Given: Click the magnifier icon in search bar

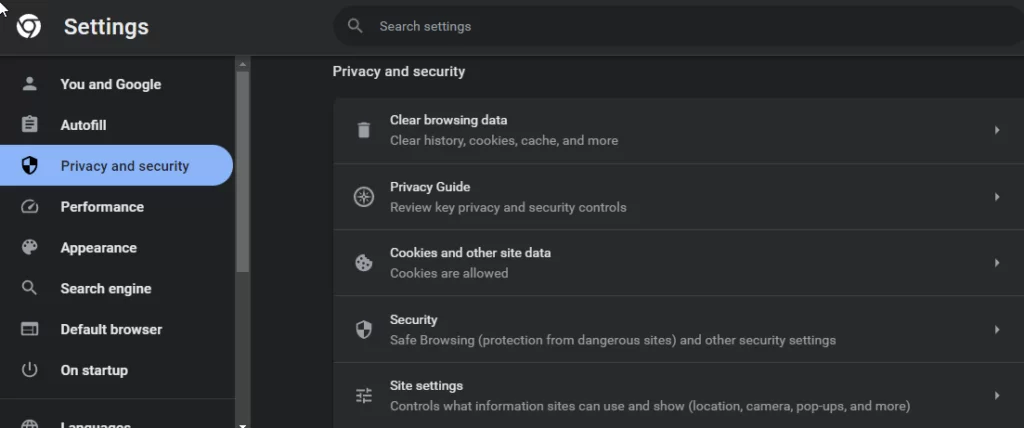Looking at the screenshot, I should pyautogui.click(x=355, y=26).
